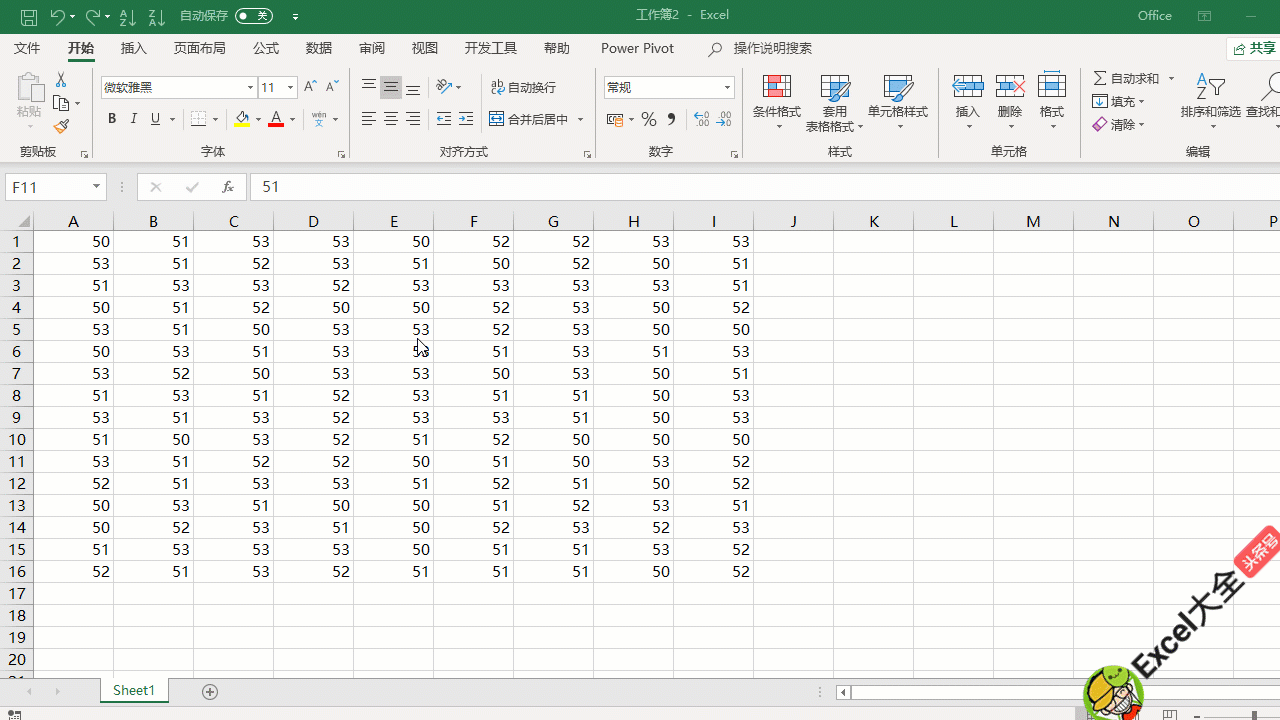Sort descending using the Z-A icon
The height and width of the screenshot is (720, 1280).
pos(156,17)
